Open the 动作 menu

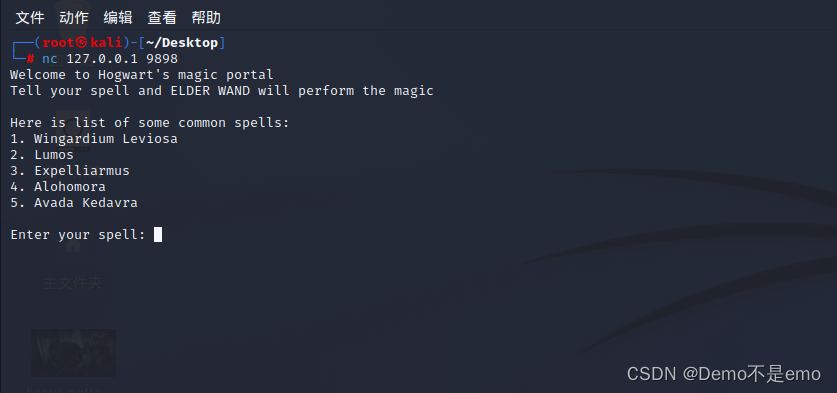[x=74, y=18]
